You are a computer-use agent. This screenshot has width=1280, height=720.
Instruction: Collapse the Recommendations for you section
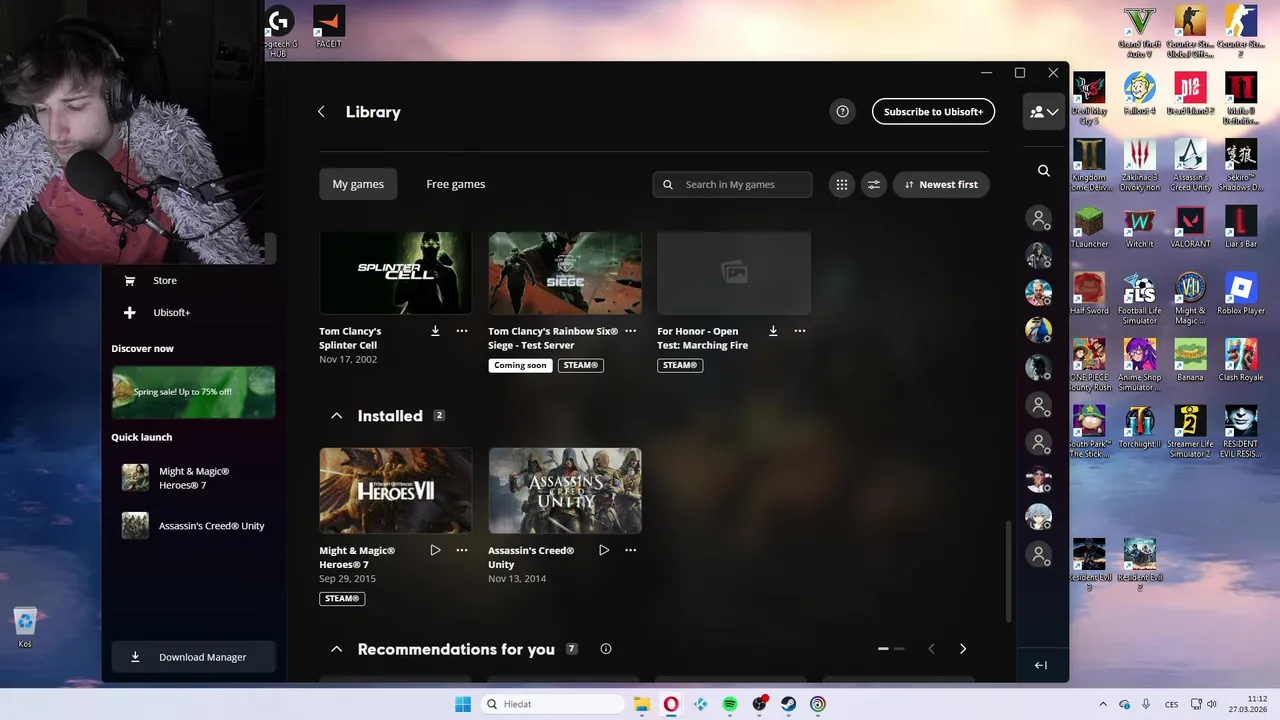tap(337, 649)
